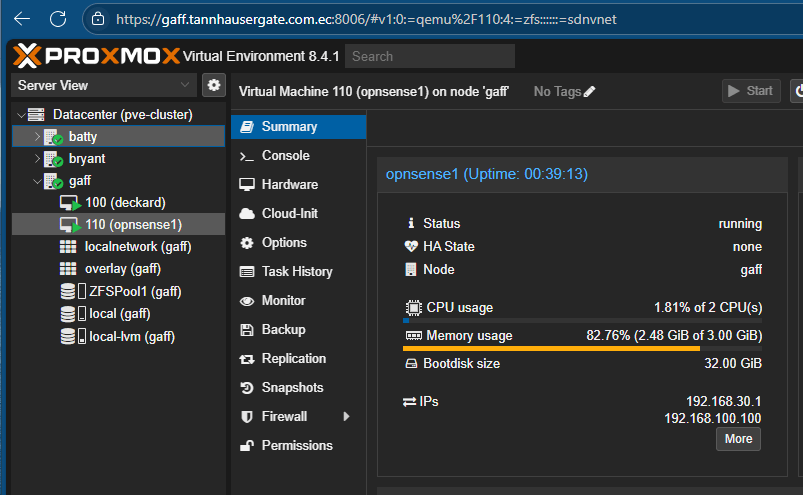Open the Snapshots section
This screenshot has height=495, width=803.
coord(292,387)
